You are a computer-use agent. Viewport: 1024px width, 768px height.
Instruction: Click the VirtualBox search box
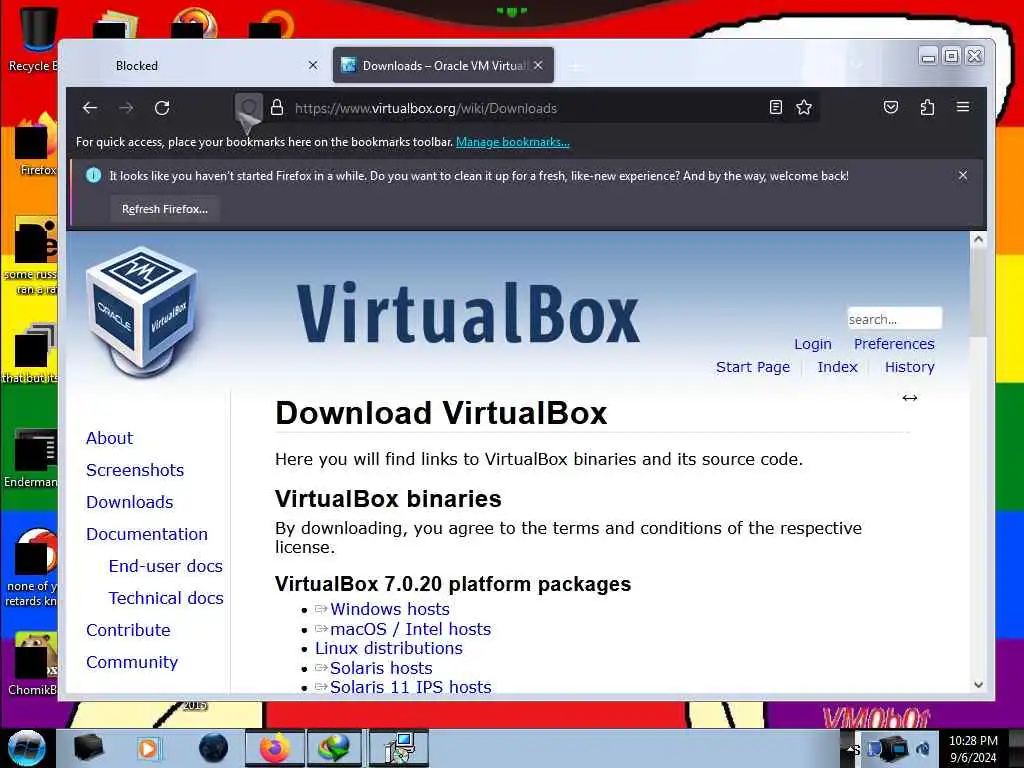click(894, 319)
